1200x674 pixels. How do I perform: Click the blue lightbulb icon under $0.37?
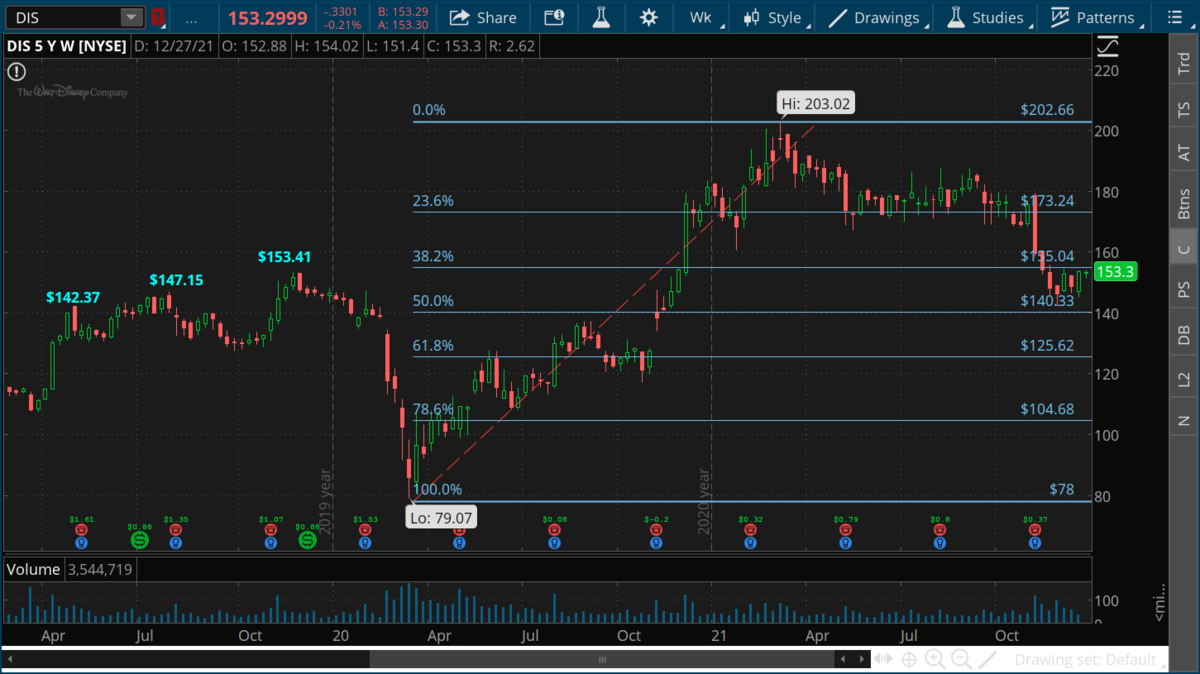tap(1036, 542)
